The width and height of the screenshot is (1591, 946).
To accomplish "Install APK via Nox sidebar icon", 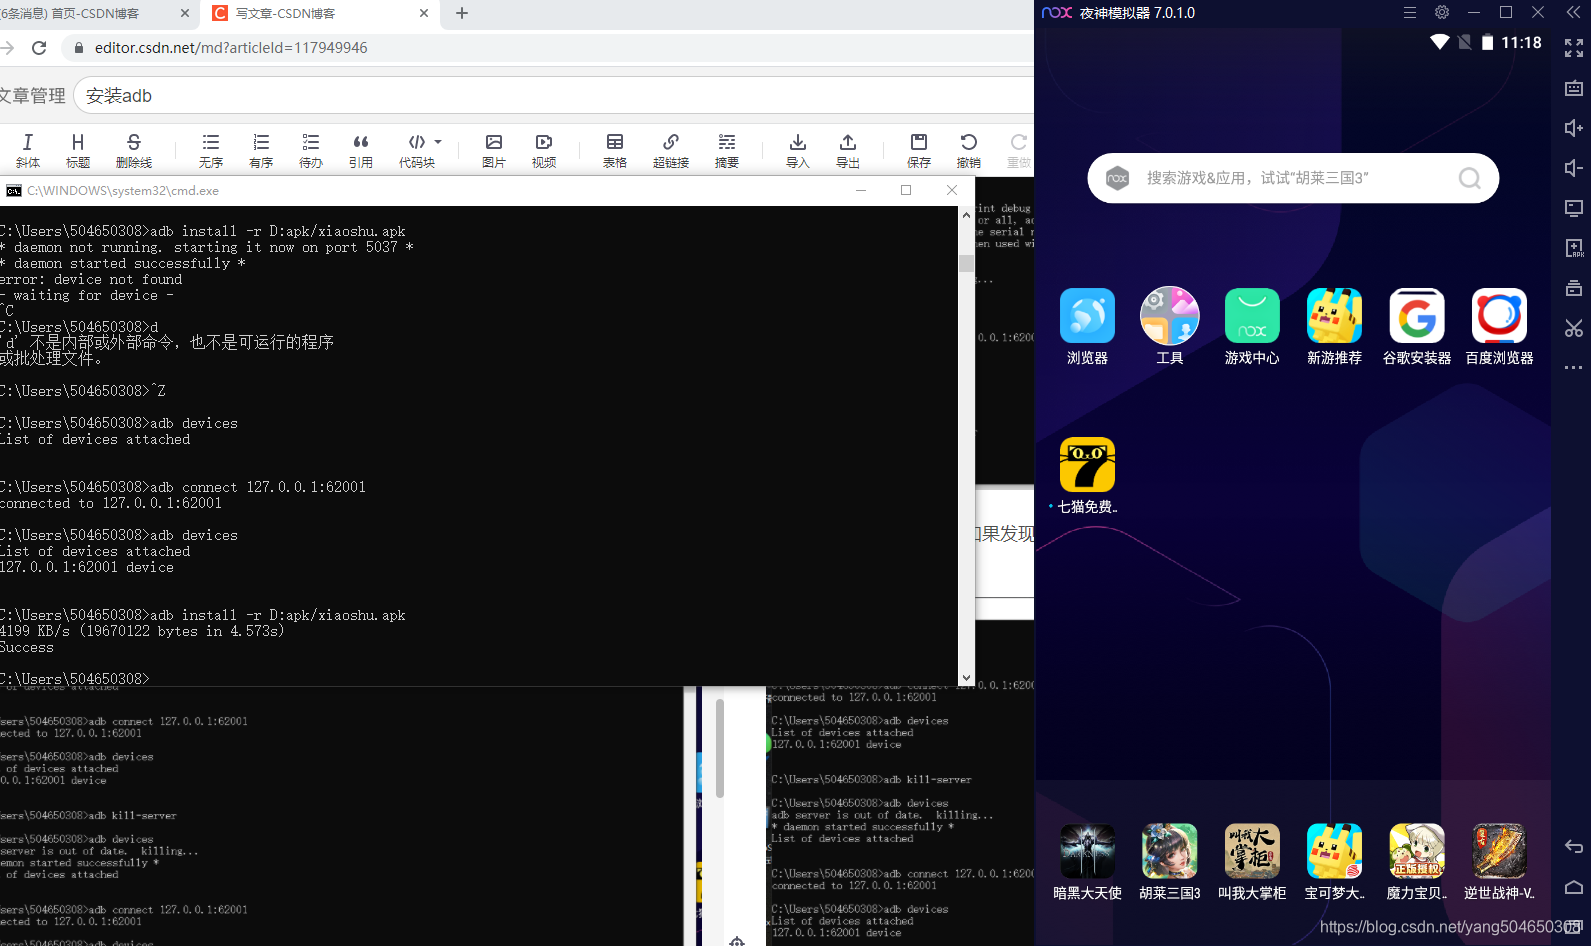I will (1574, 248).
